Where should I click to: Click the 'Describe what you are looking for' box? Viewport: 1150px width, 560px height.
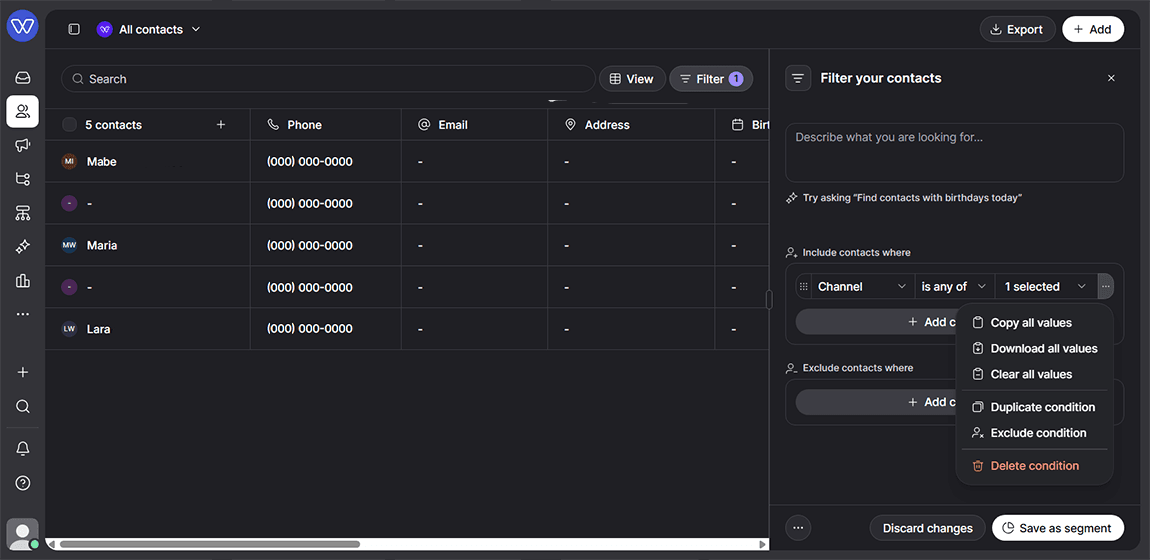click(x=954, y=152)
